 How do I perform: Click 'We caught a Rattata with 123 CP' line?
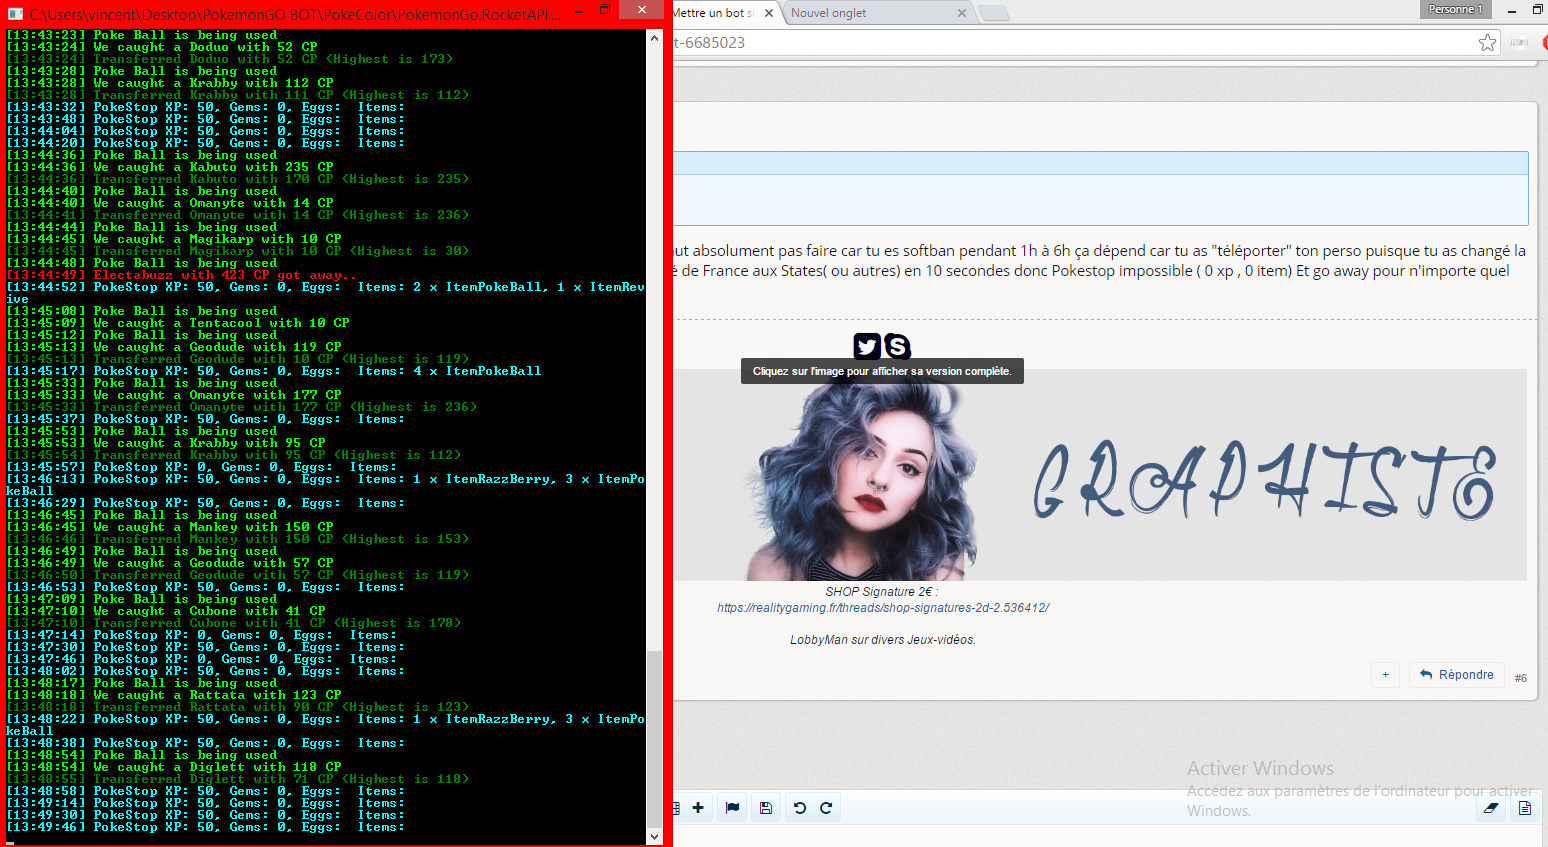pos(174,695)
